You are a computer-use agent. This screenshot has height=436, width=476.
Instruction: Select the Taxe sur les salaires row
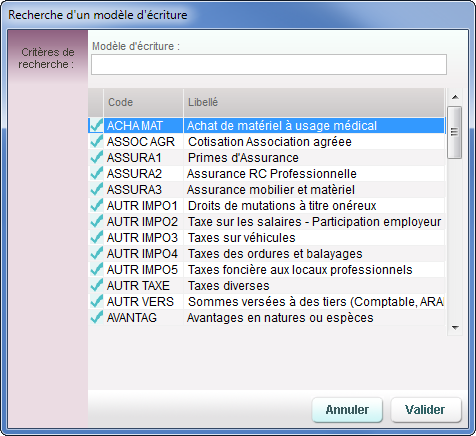click(267, 222)
